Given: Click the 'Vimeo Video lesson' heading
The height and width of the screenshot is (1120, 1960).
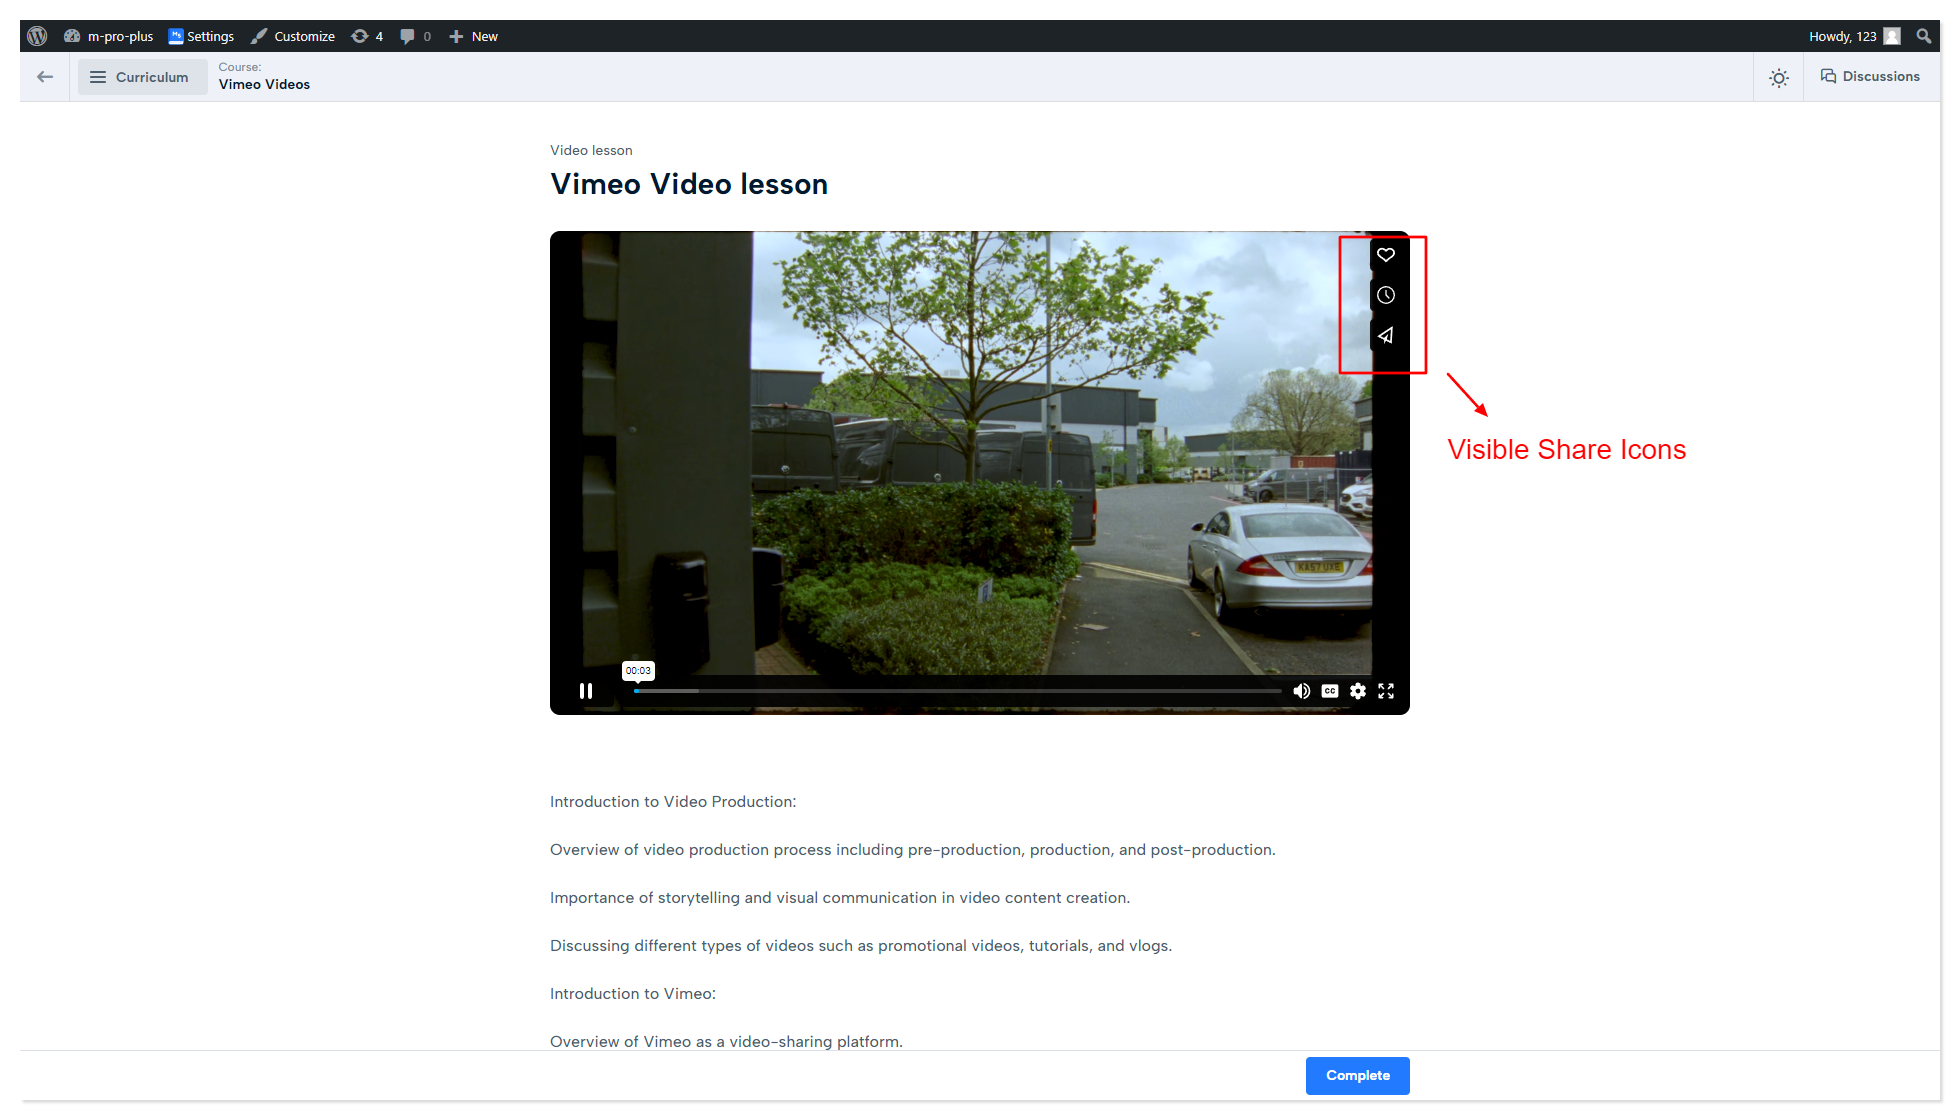Looking at the screenshot, I should pyautogui.click(x=689, y=184).
